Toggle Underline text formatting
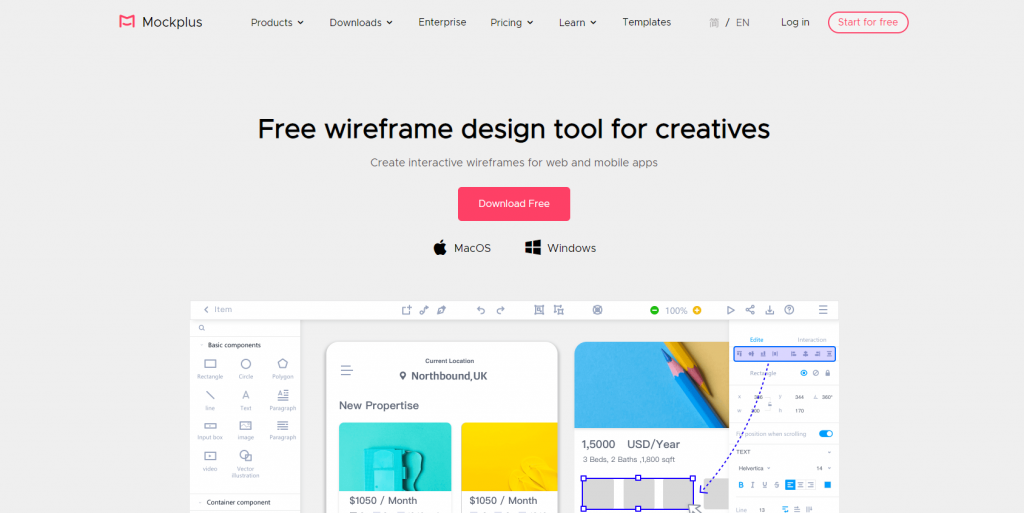 coord(765,485)
